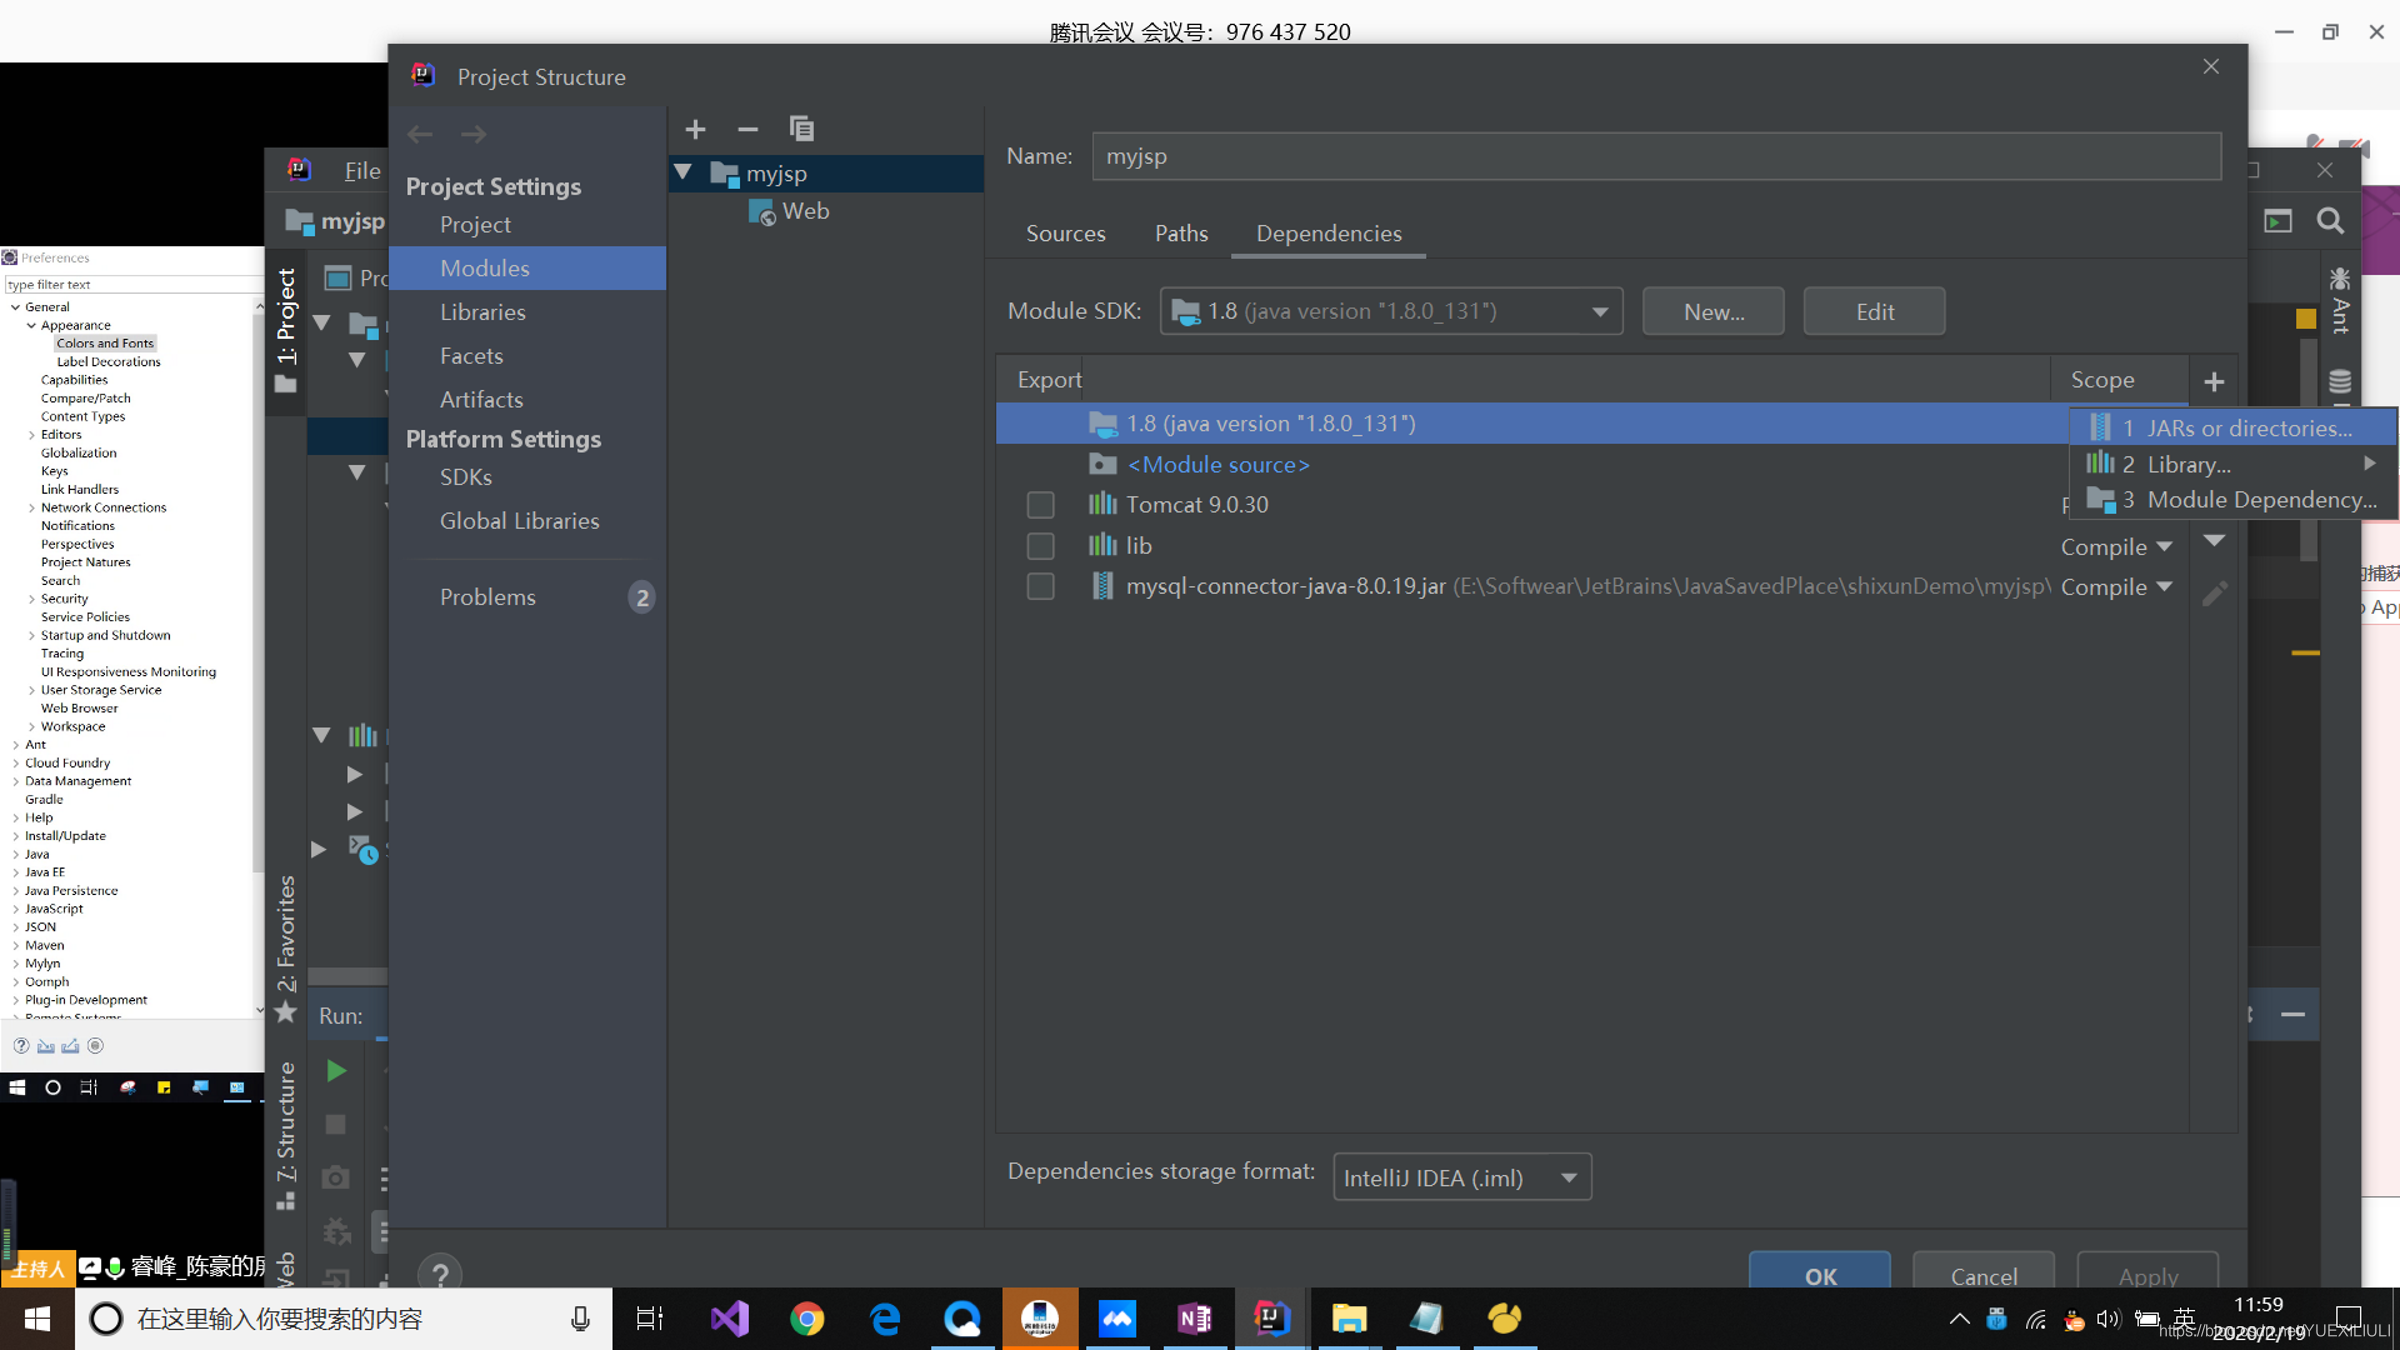This screenshot has width=2400, height=1350.
Task: Choose Module Dependency menu item
Action: pyautogui.click(x=2232, y=500)
